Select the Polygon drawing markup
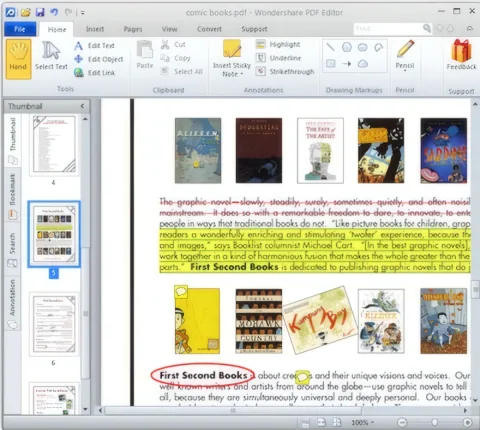 click(x=347, y=47)
